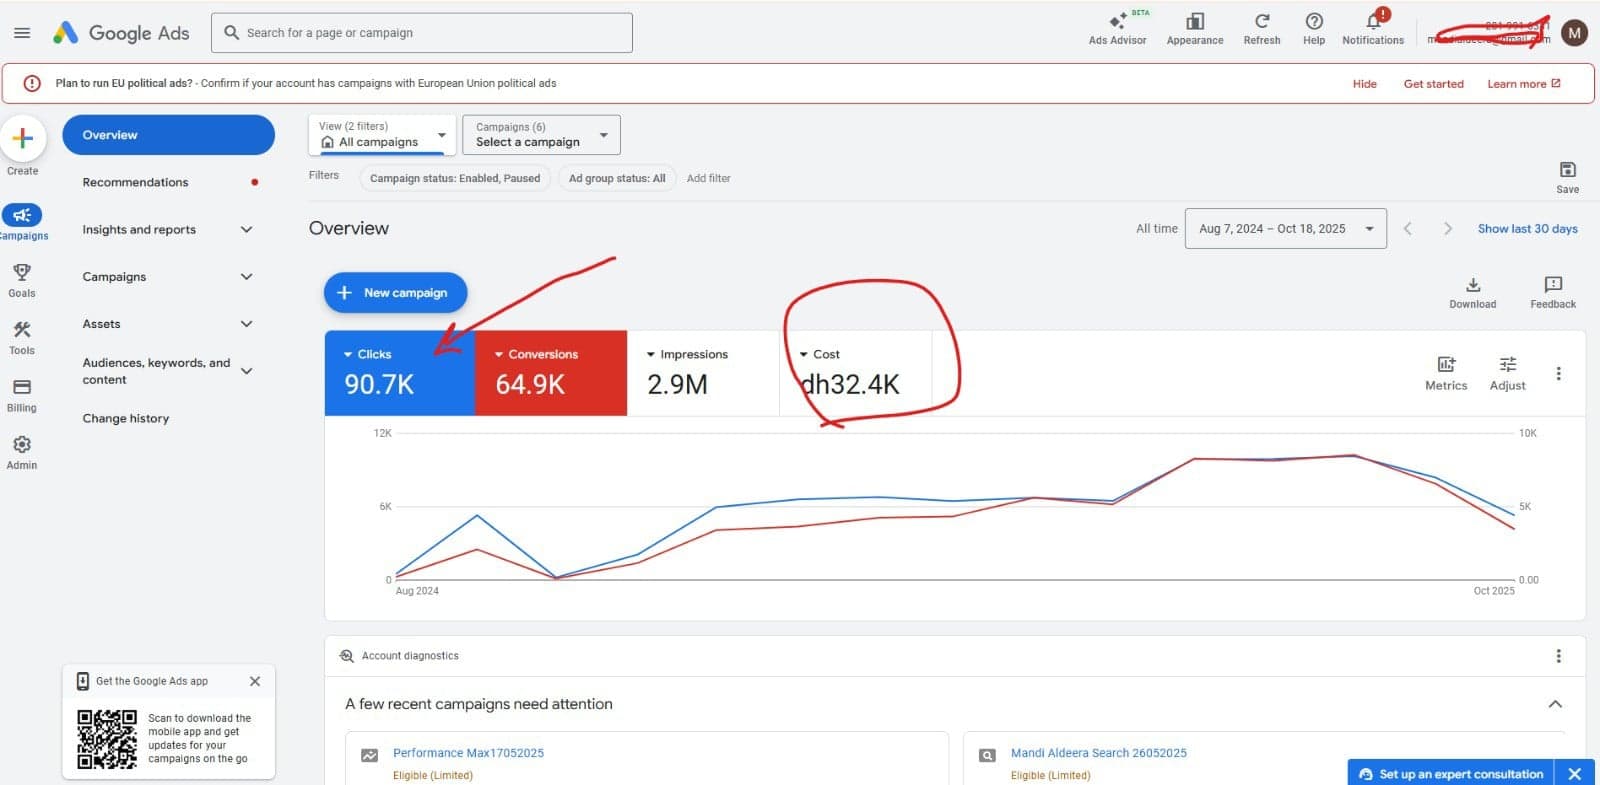This screenshot has height=785, width=1600.
Task: Open Change history in the side menu
Action: coord(126,419)
